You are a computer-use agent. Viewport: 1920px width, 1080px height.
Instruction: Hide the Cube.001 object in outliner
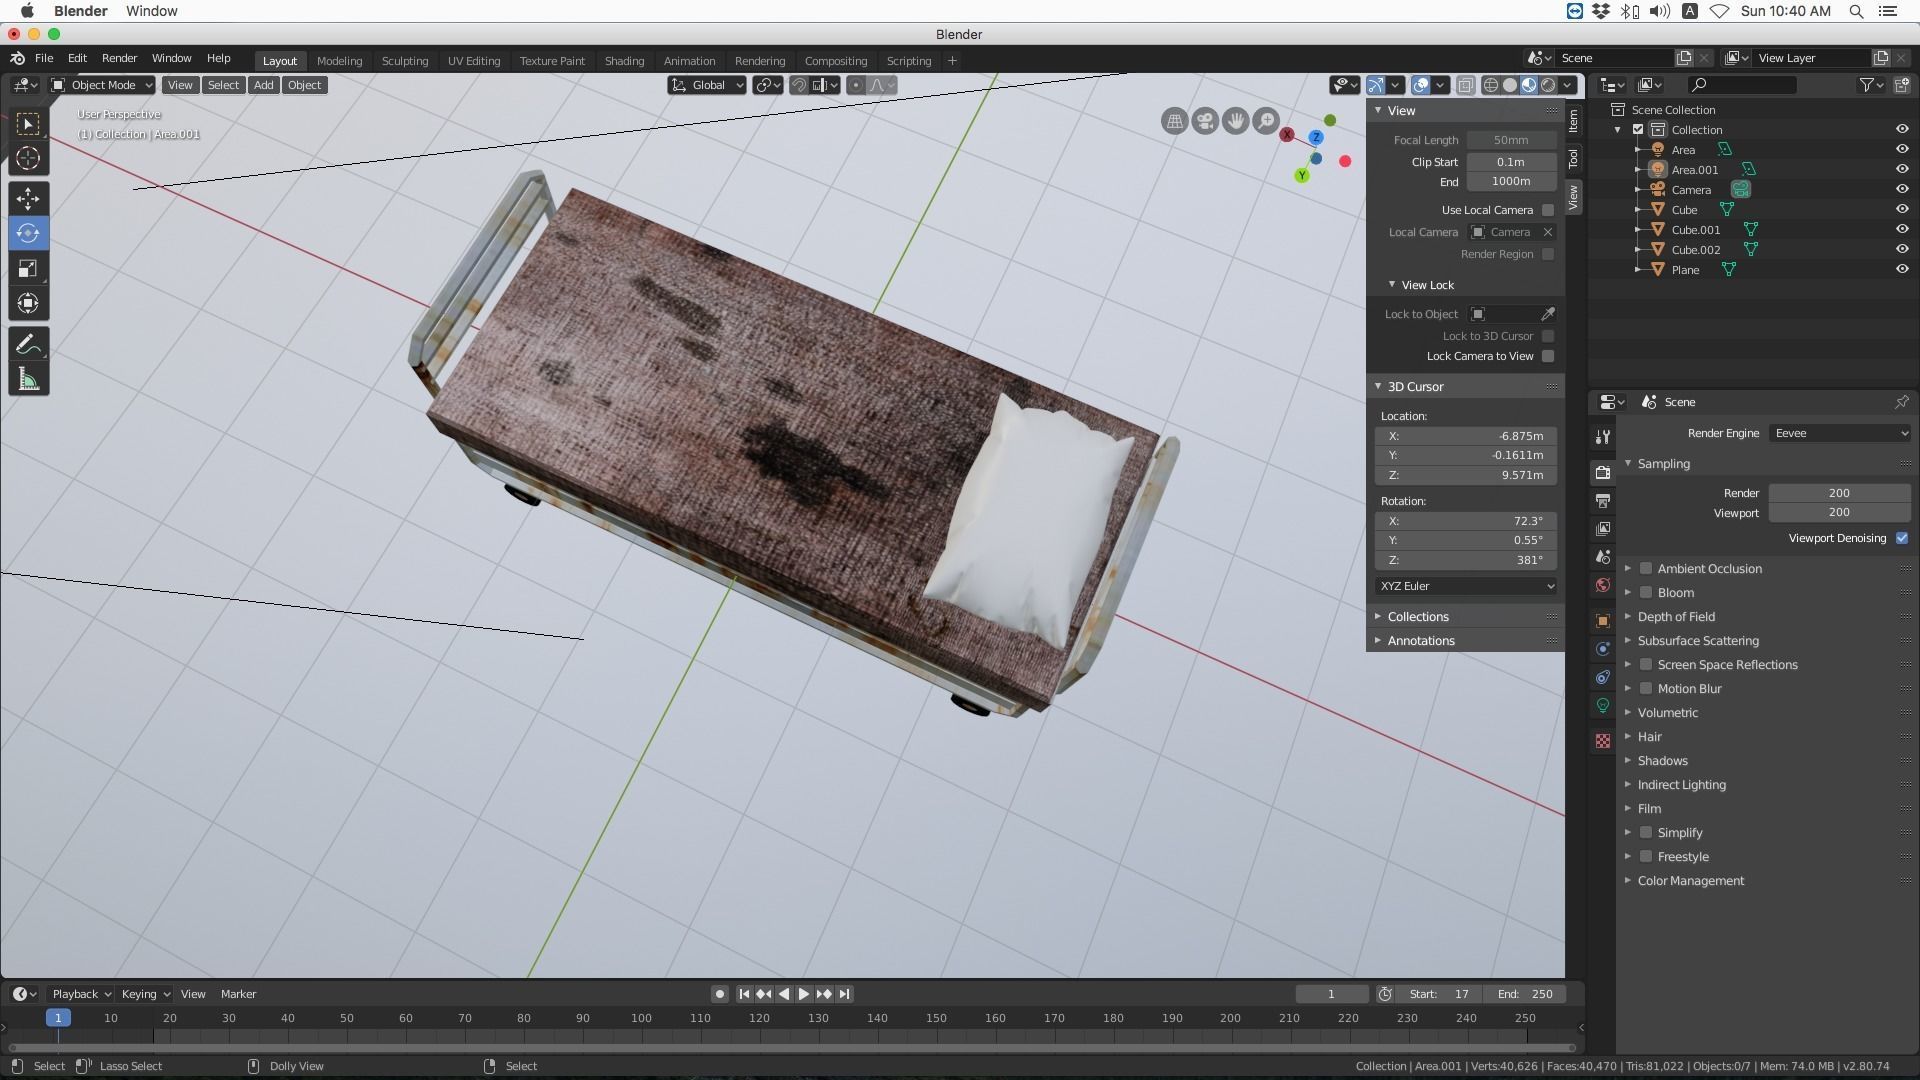point(1902,229)
